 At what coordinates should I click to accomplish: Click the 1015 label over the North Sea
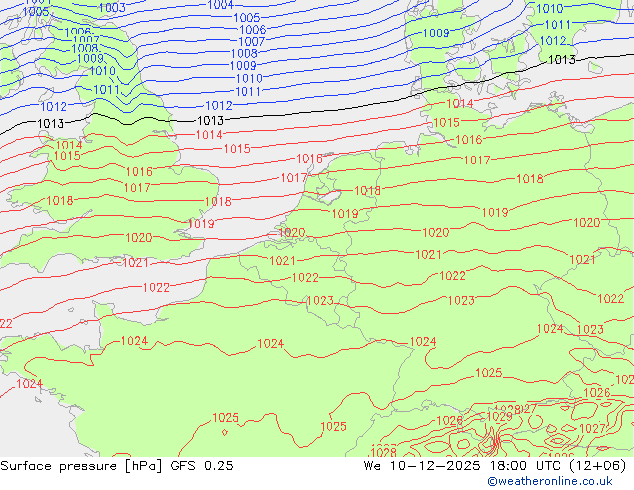(x=237, y=149)
